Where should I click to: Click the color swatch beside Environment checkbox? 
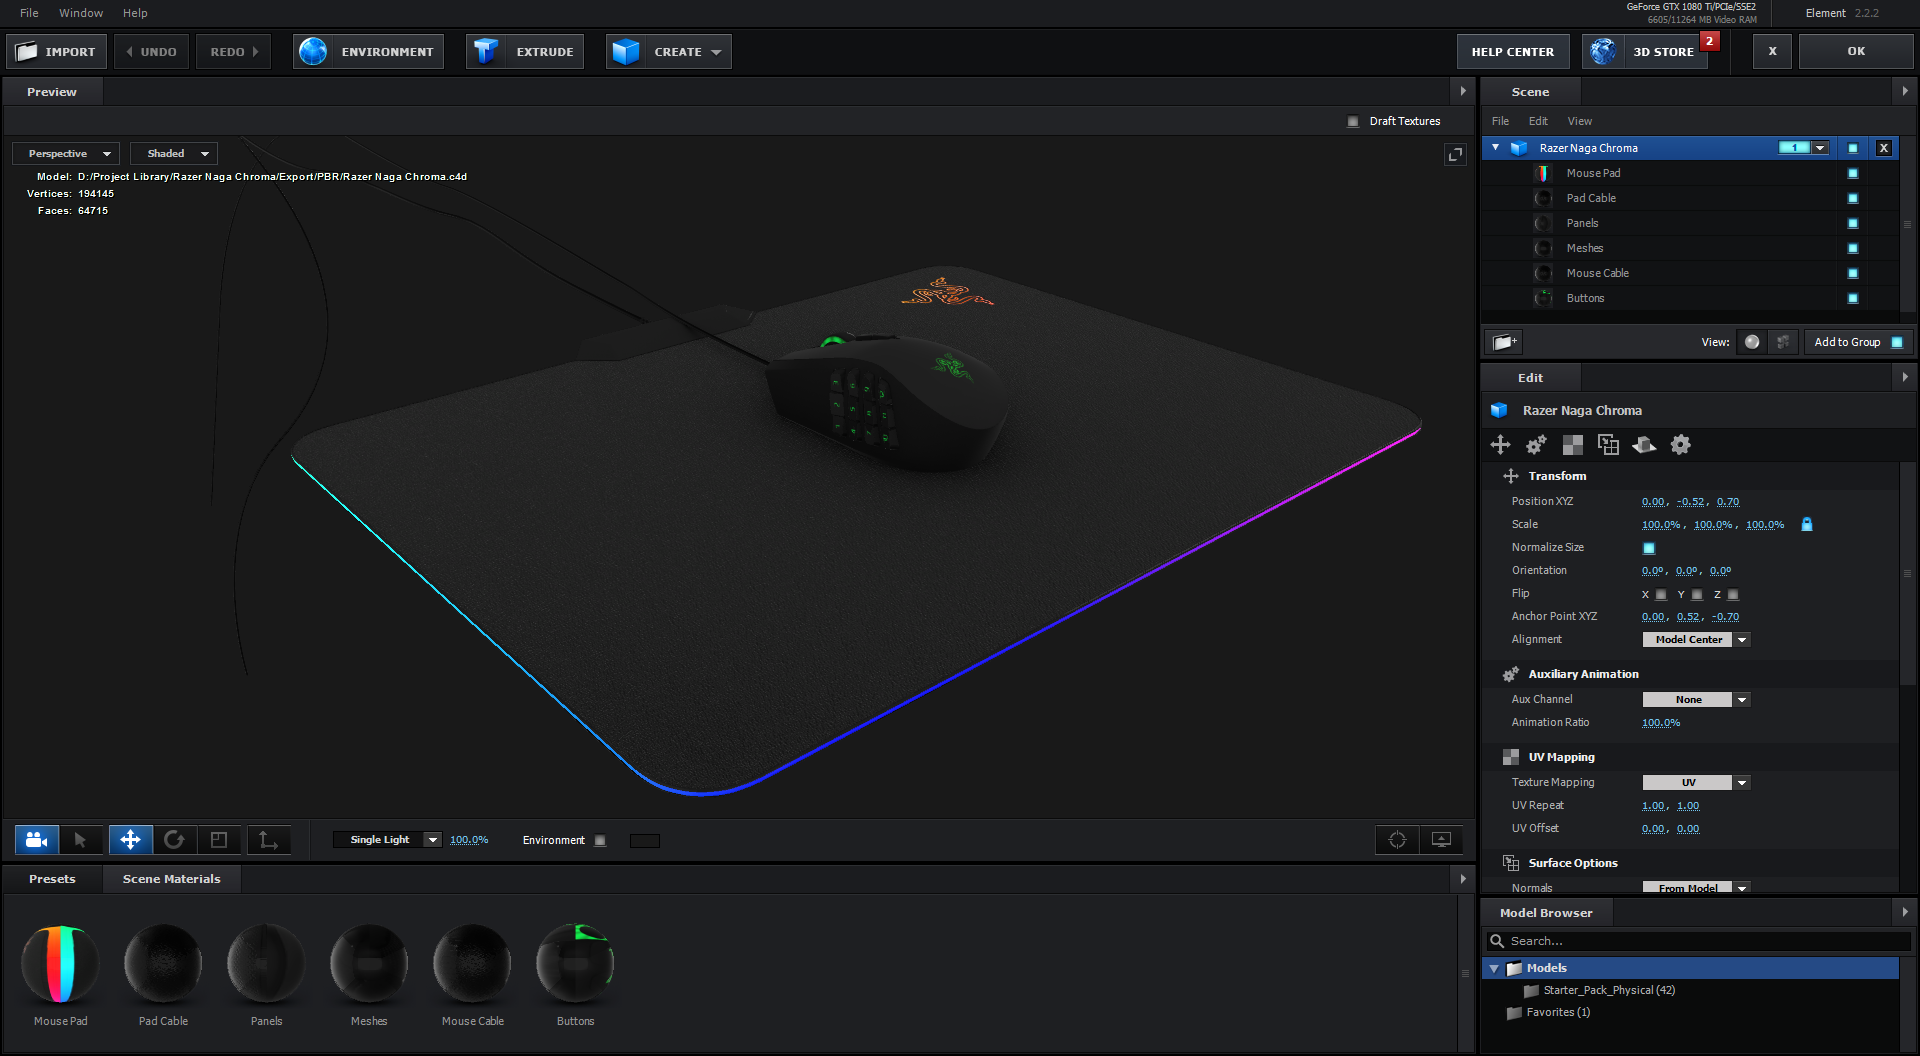(645, 841)
